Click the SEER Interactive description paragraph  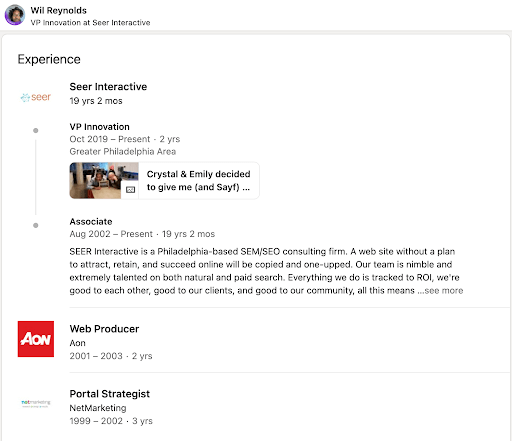(266, 271)
